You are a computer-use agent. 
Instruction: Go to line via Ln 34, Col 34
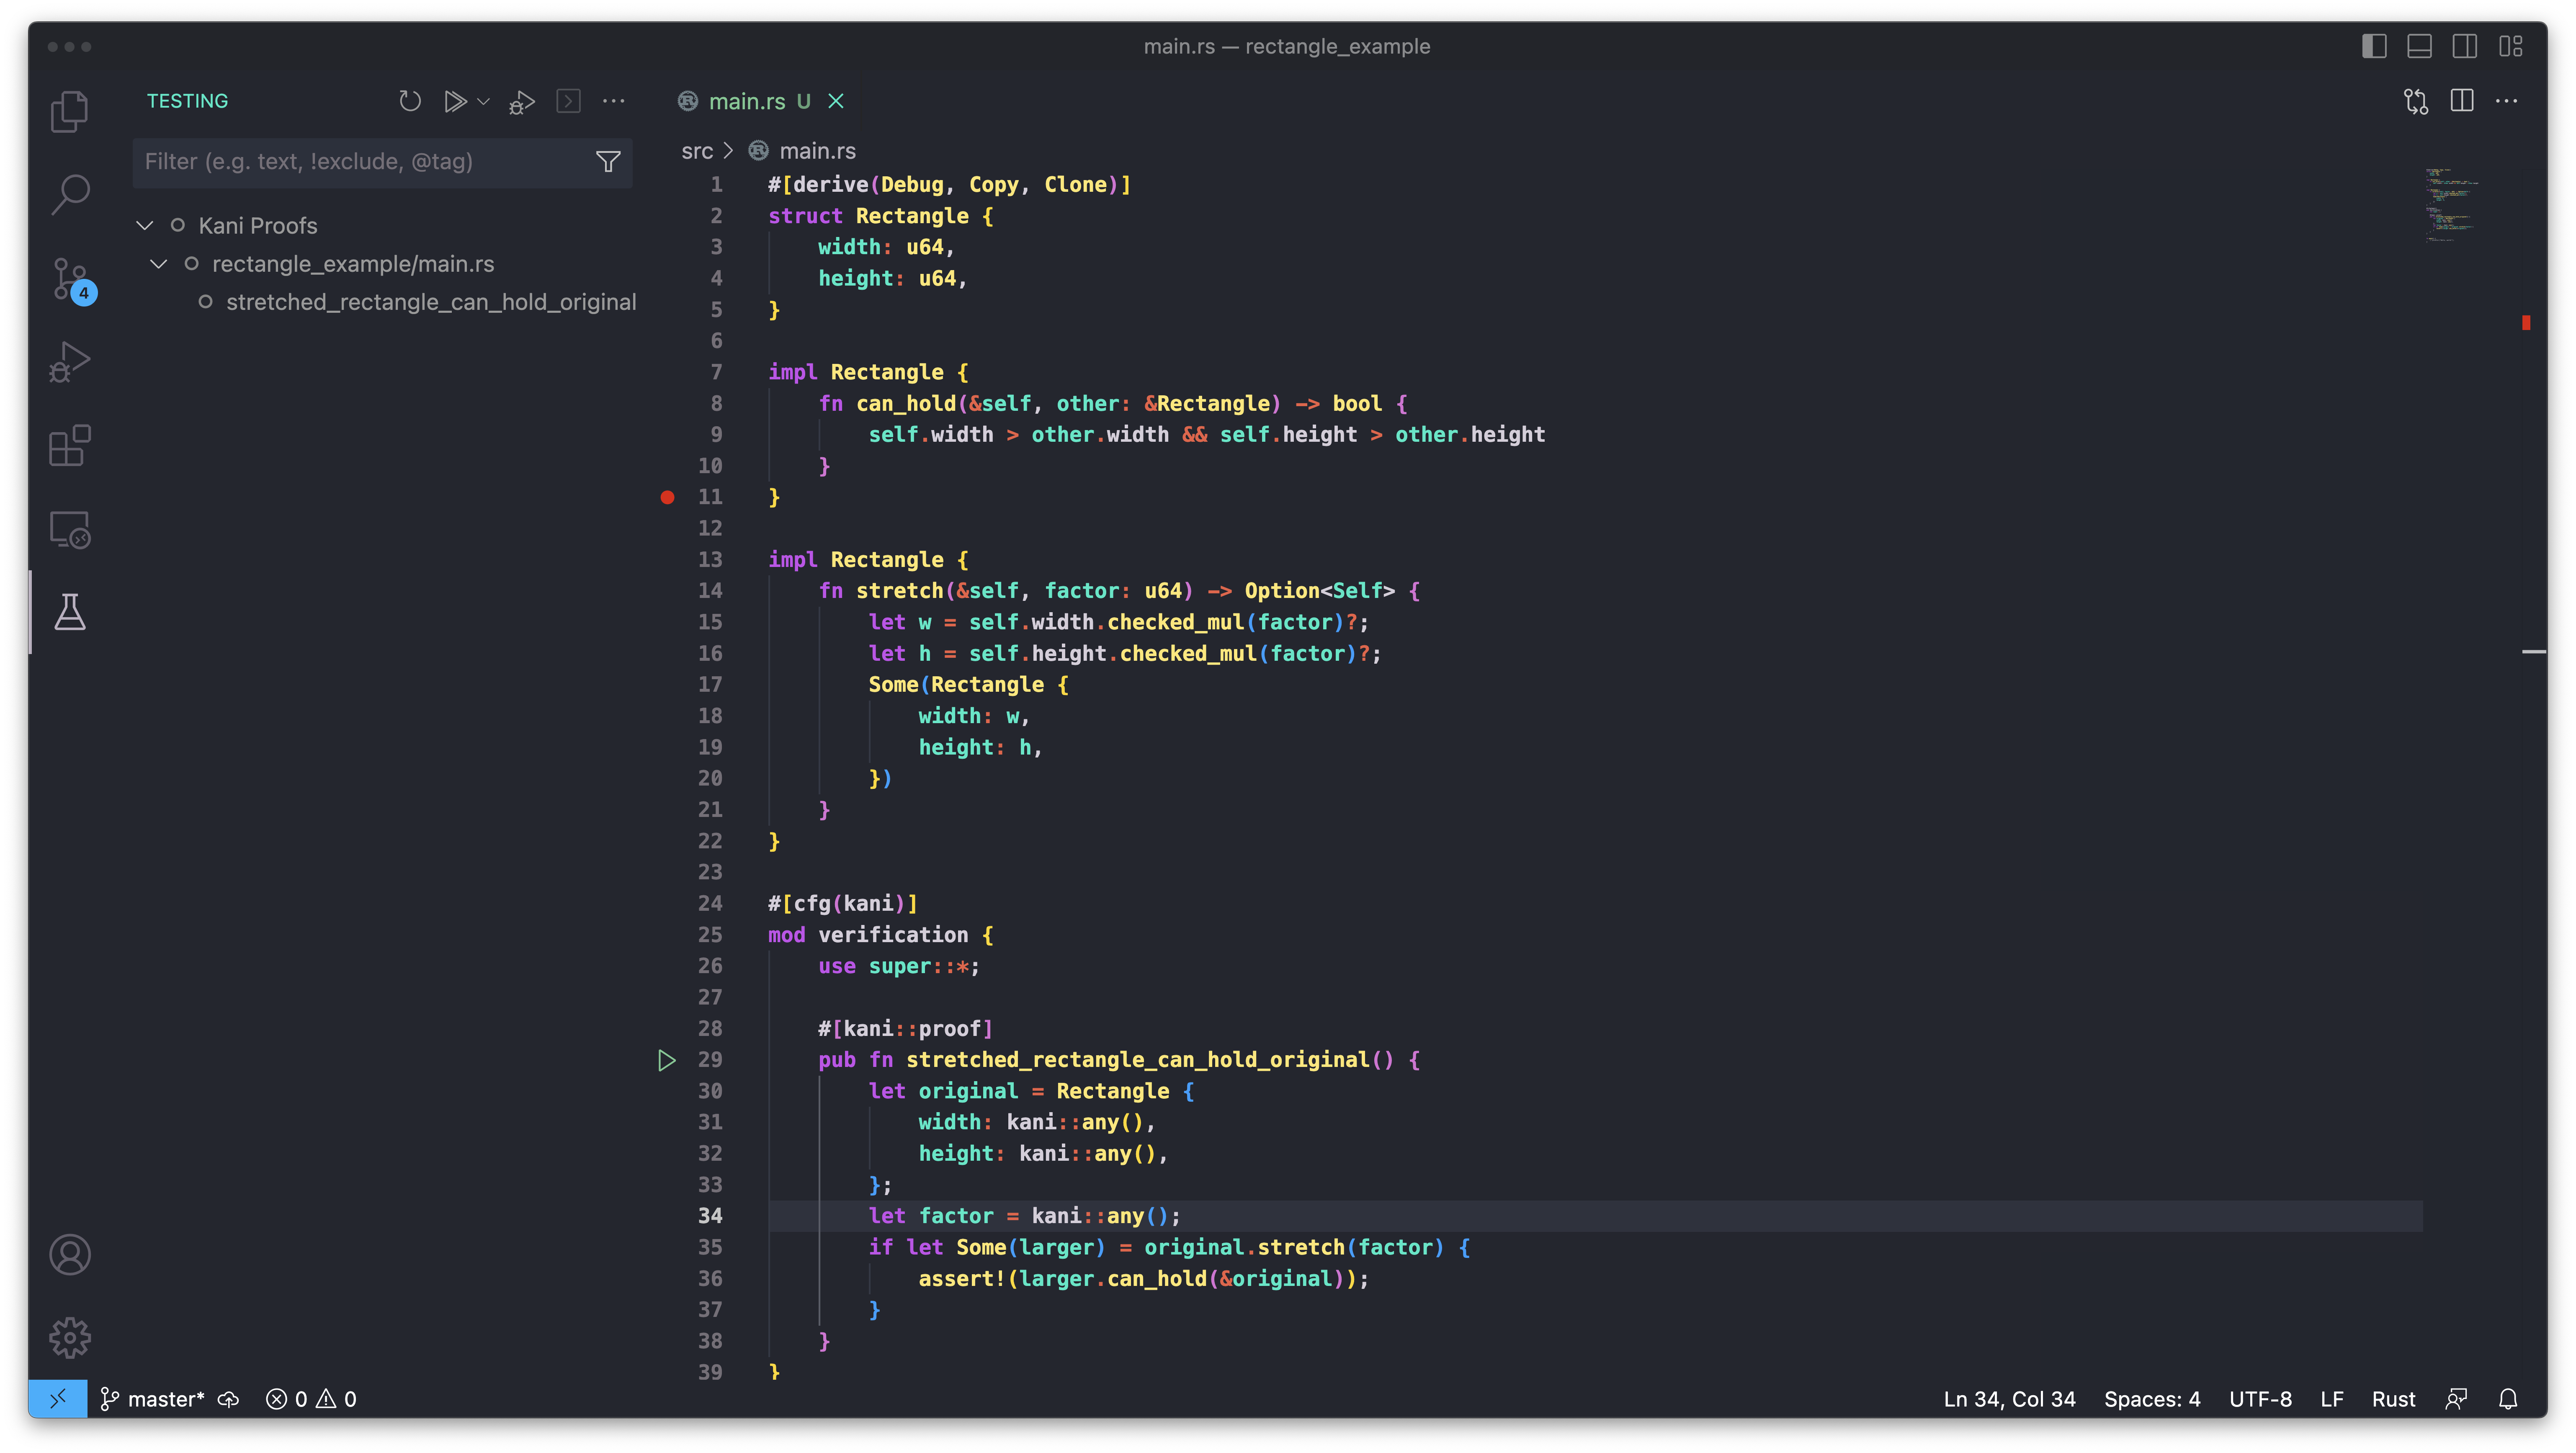click(x=2009, y=1399)
